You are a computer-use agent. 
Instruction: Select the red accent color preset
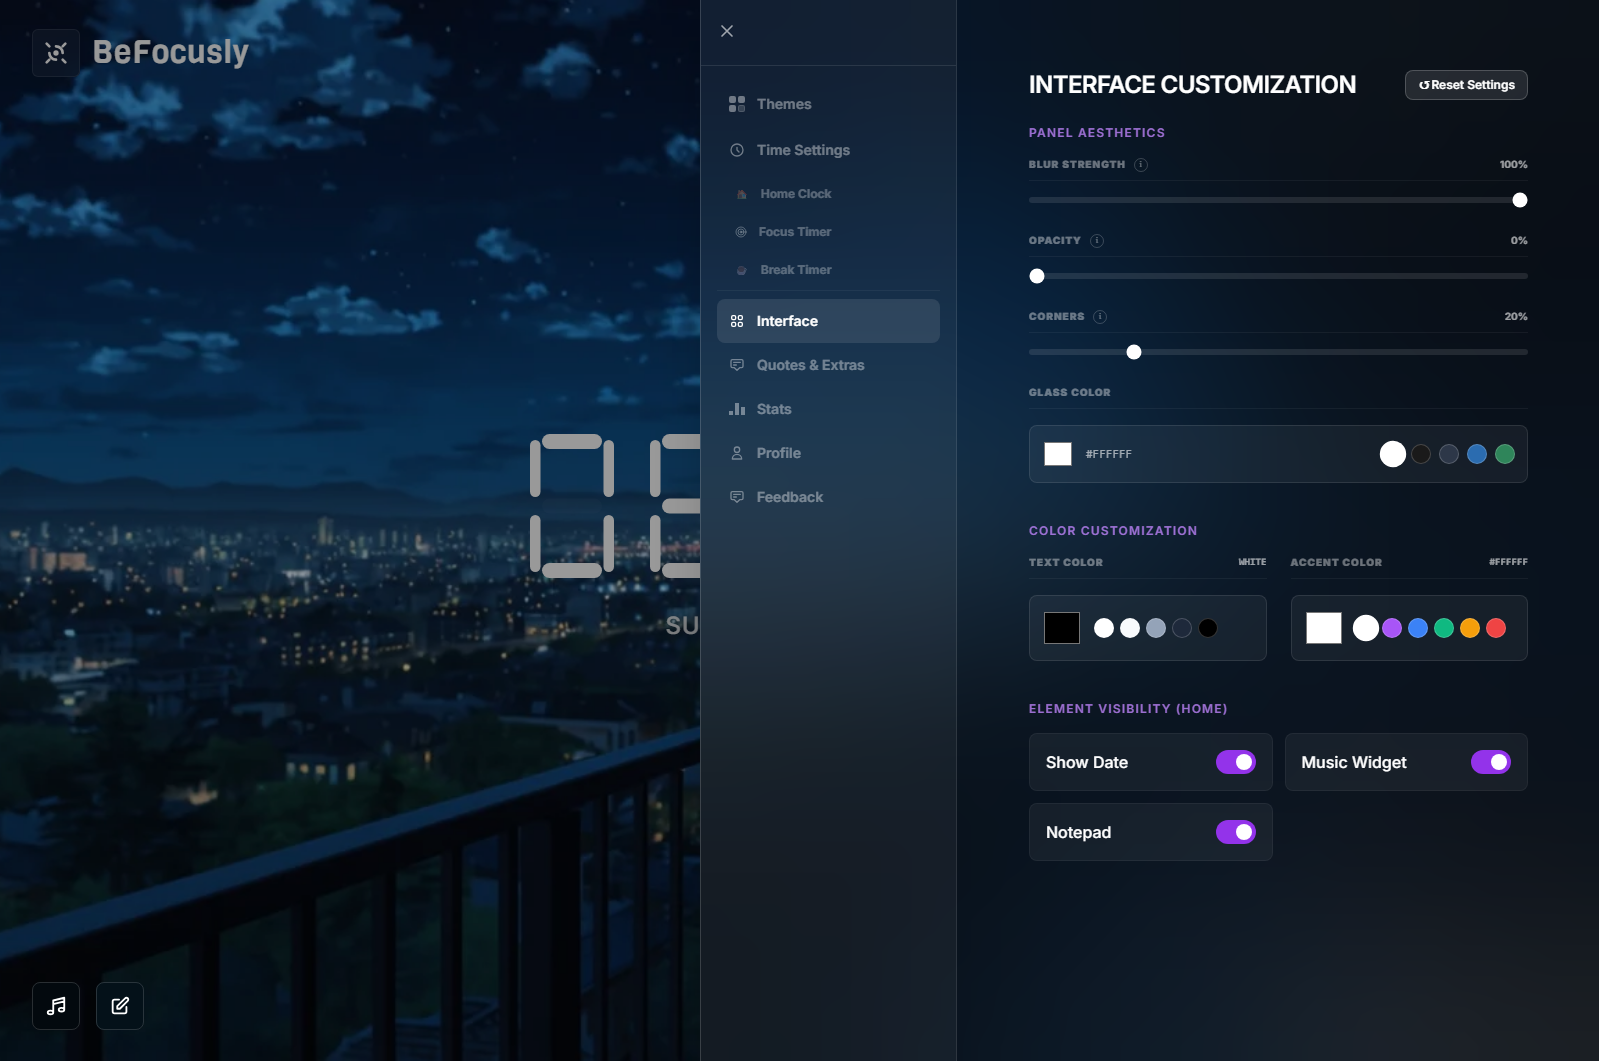pyautogui.click(x=1496, y=628)
